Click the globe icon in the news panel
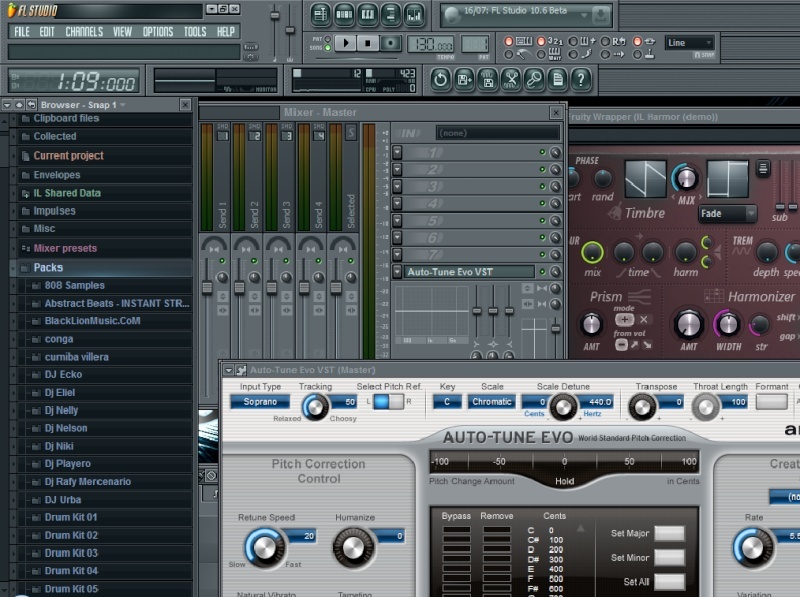 click(x=452, y=15)
